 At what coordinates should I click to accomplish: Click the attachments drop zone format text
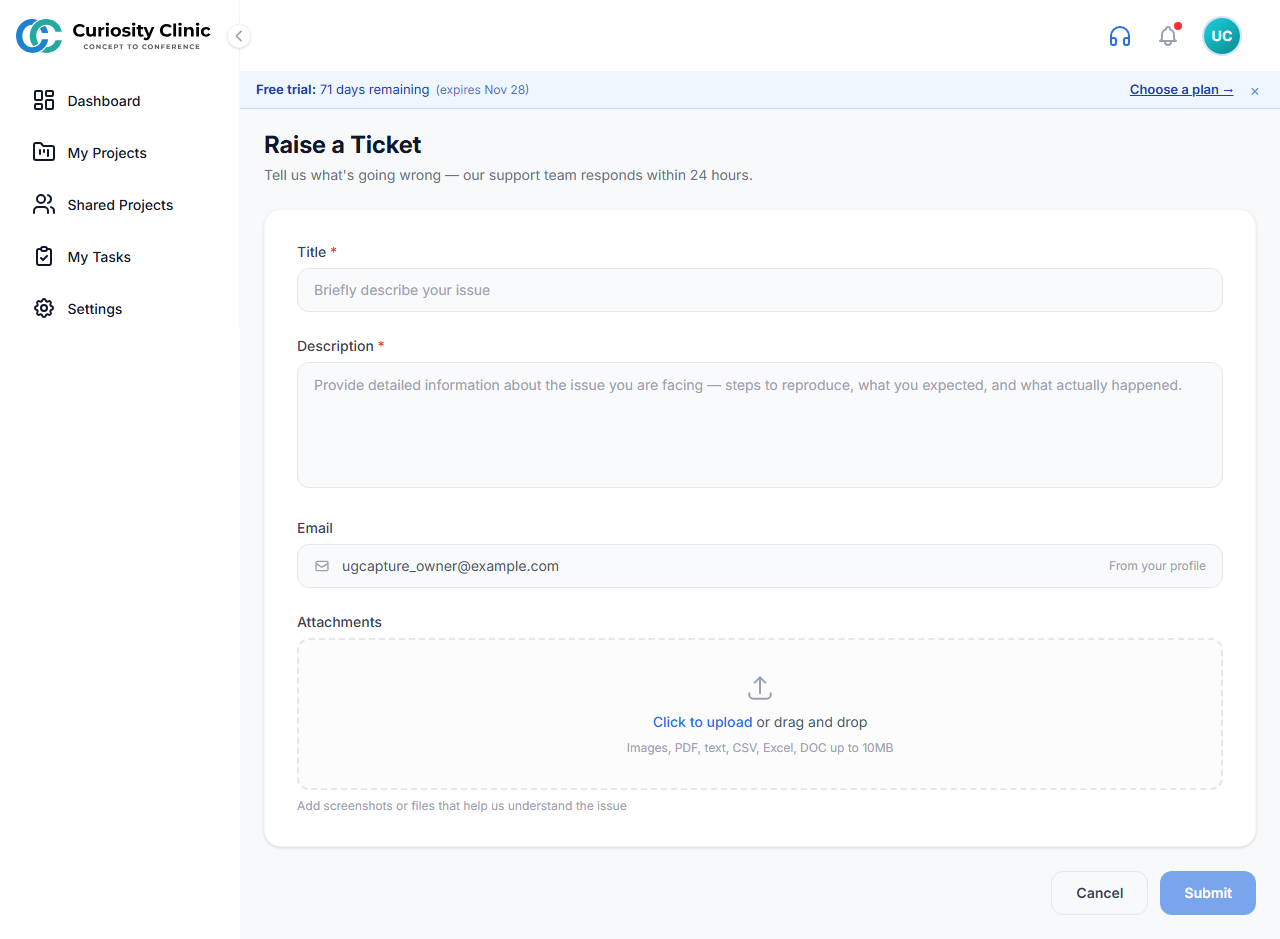[760, 747]
